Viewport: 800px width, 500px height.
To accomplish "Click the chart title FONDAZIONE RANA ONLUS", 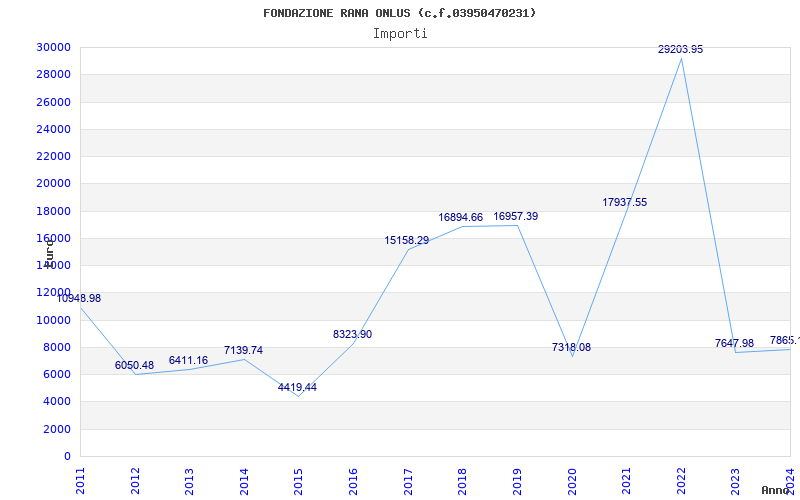I will (400, 13).
